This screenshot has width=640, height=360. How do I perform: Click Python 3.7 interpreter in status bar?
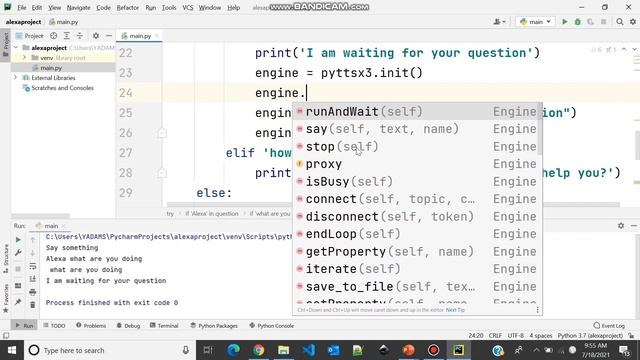590,336
